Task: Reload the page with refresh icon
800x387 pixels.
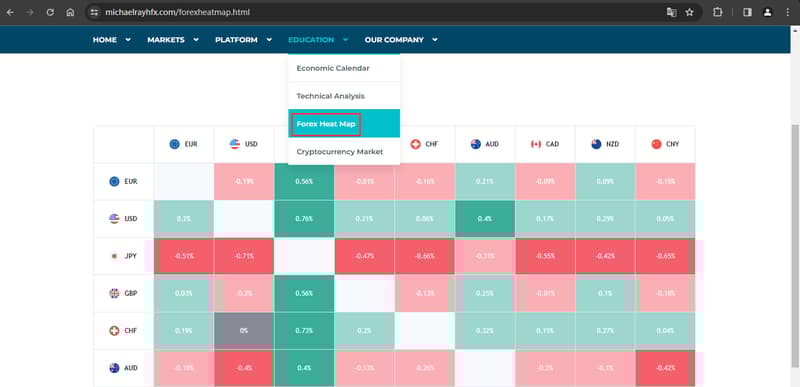Action: click(x=50, y=12)
